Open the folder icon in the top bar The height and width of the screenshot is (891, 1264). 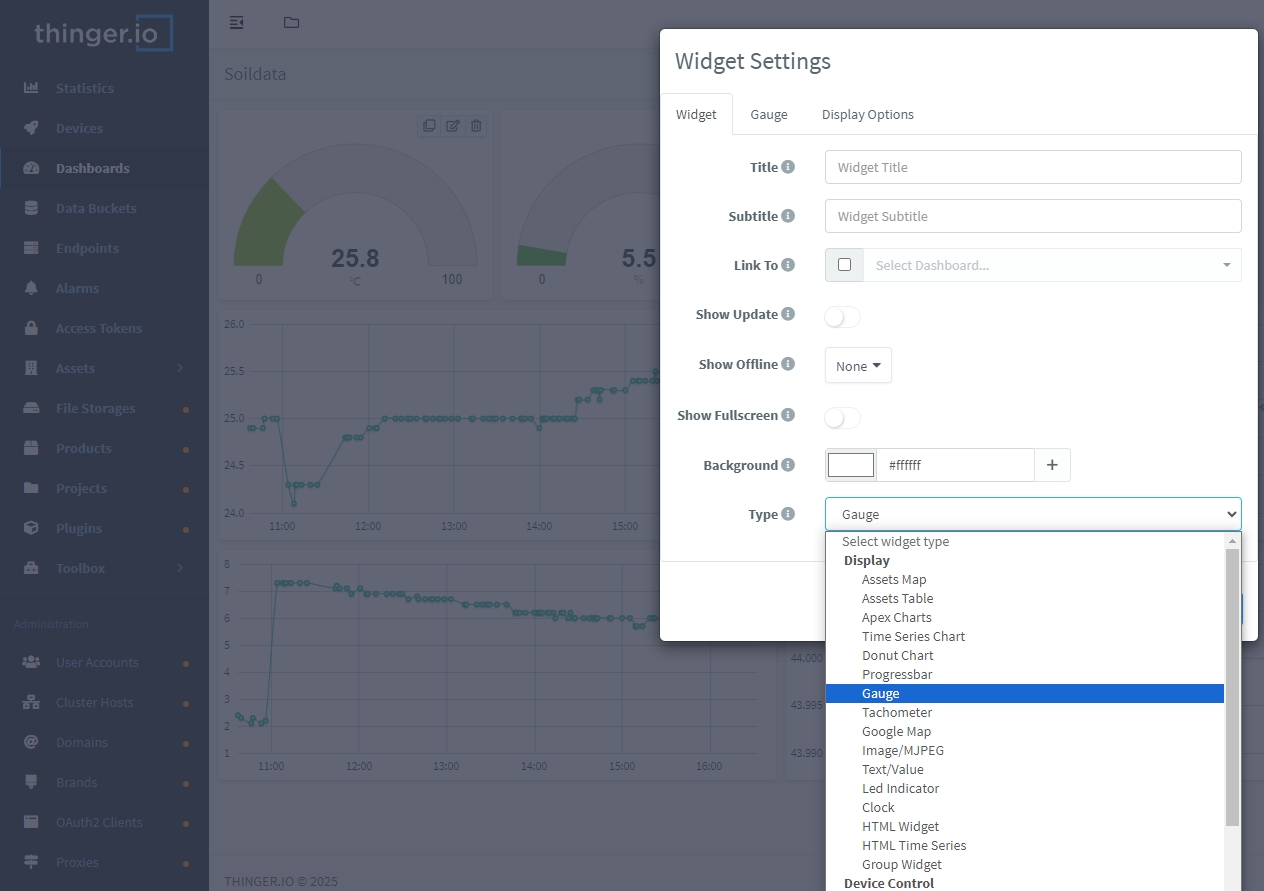click(291, 22)
